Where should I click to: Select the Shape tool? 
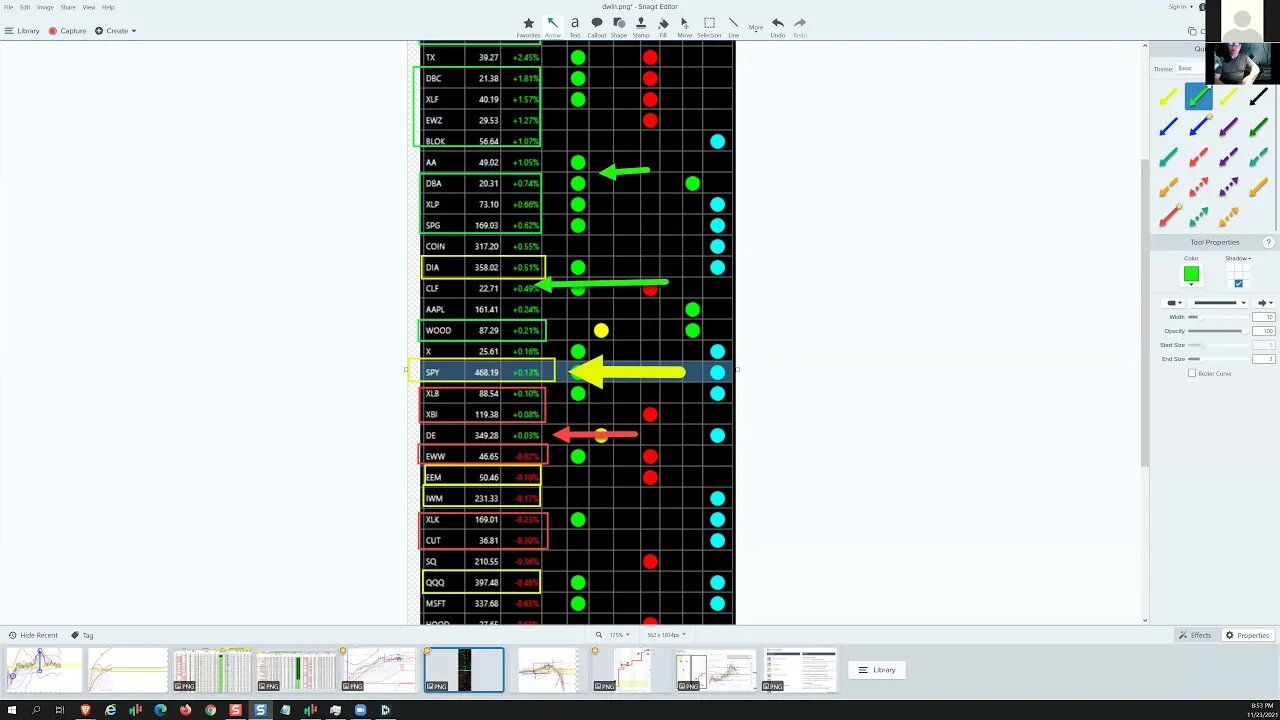pos(619,26)
